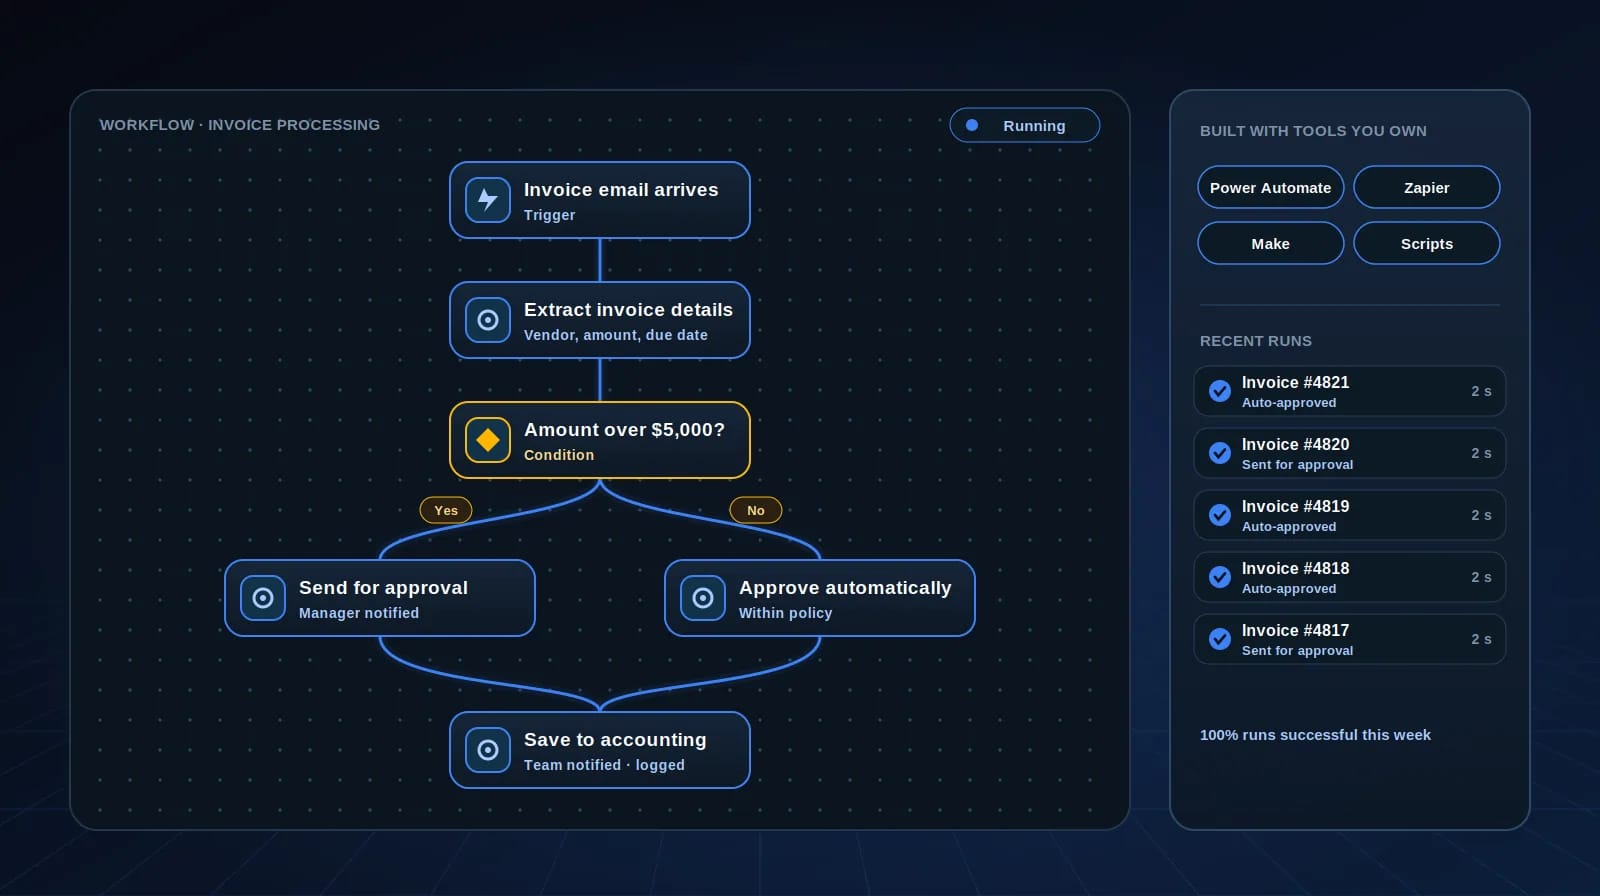Click the action icon on Save to accounting
The height and width of the screenshot is (896, 1600).
pos(488,750)
